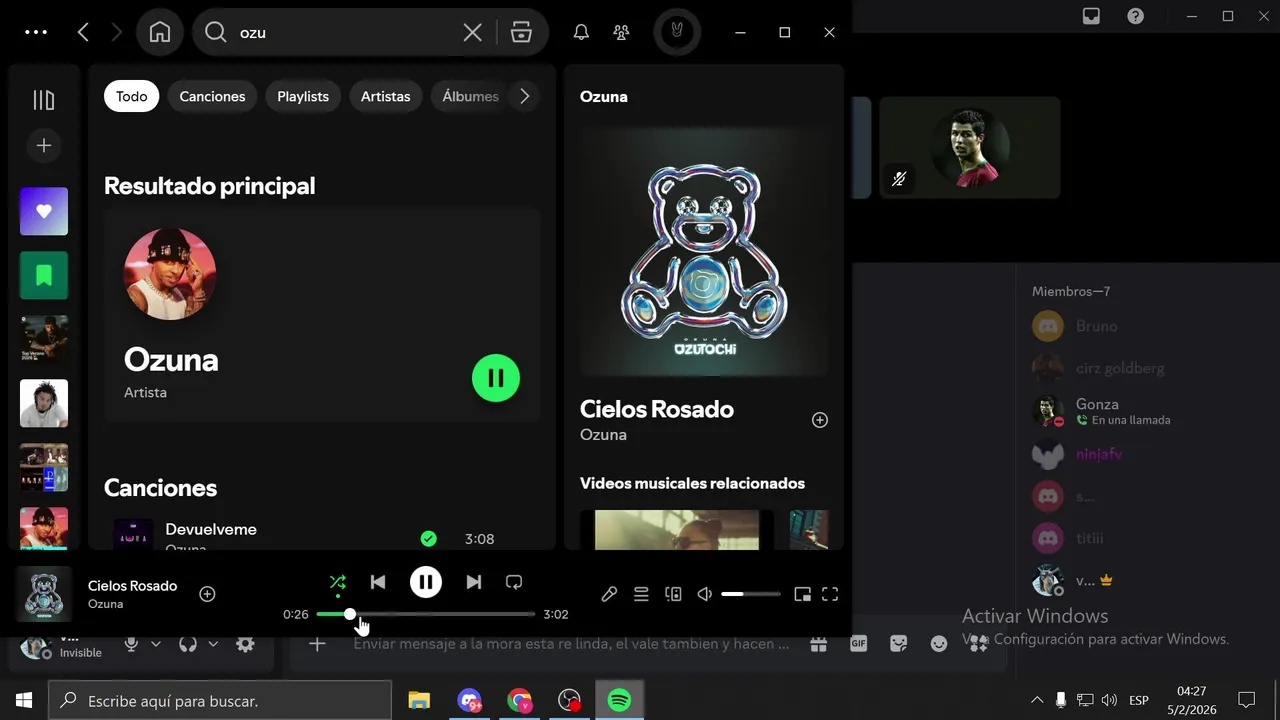Image resolution: width=1280 pixels, height=720 pixels.
Task: Select the Artistas filter chip
Action: click(x=385, y=96)
